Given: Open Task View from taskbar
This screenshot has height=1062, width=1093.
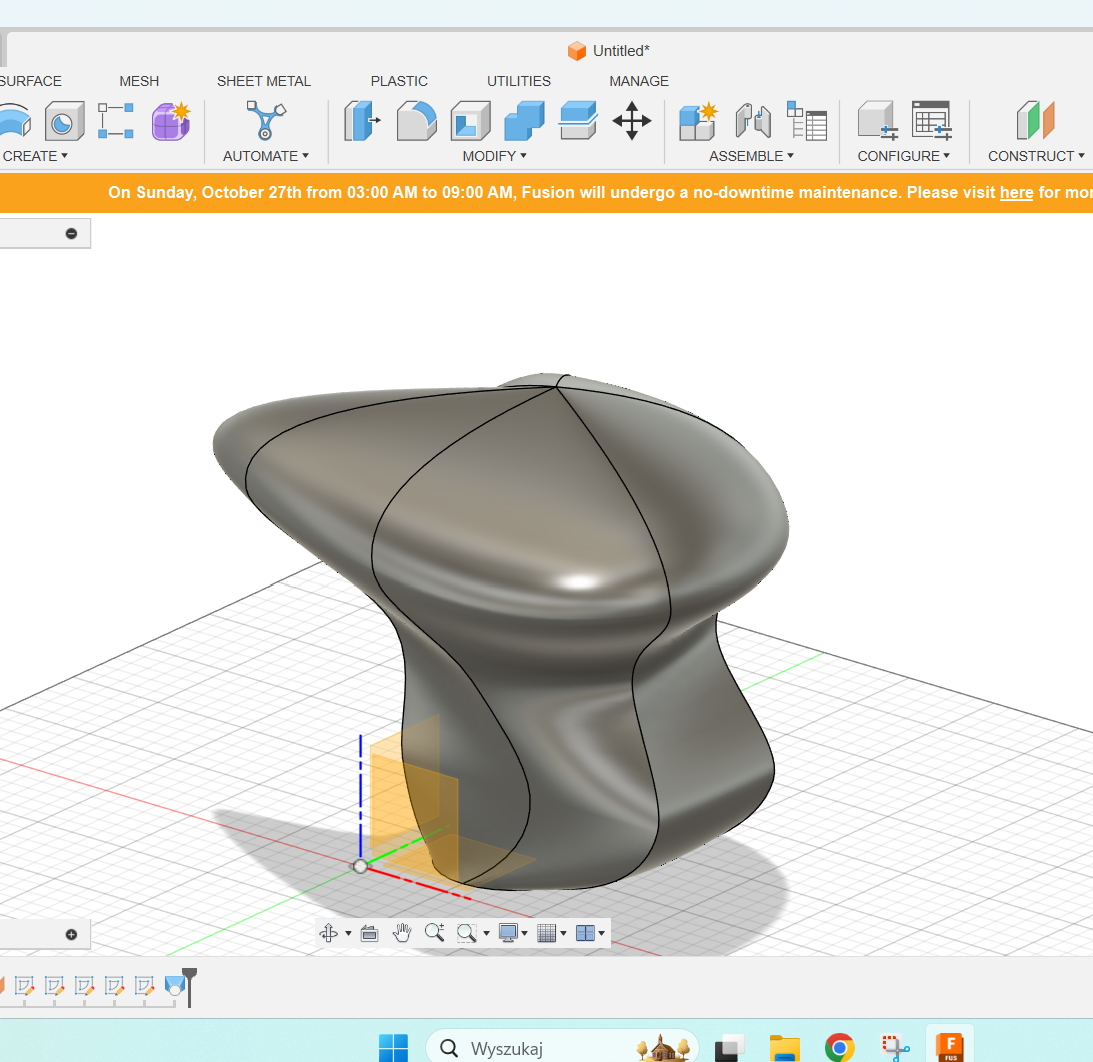Looking at the screenshot, I should click(x=729, y=1047).
